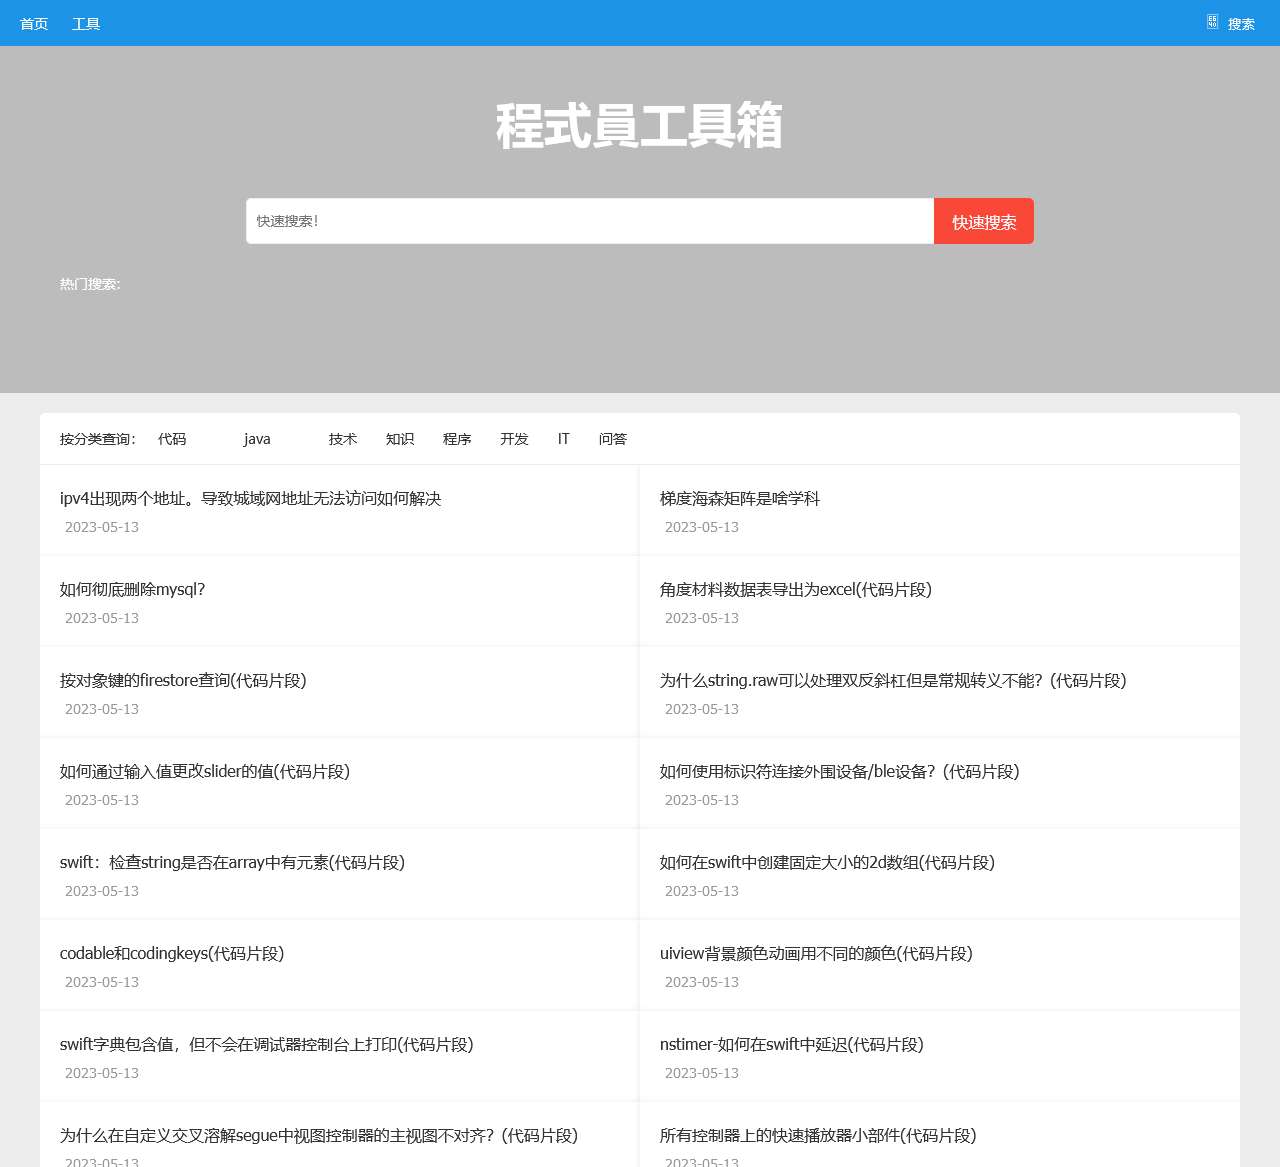Screen dimensions: 1280x1167
Task: Click the red 快速搜索 button
Action: point(984,221)
